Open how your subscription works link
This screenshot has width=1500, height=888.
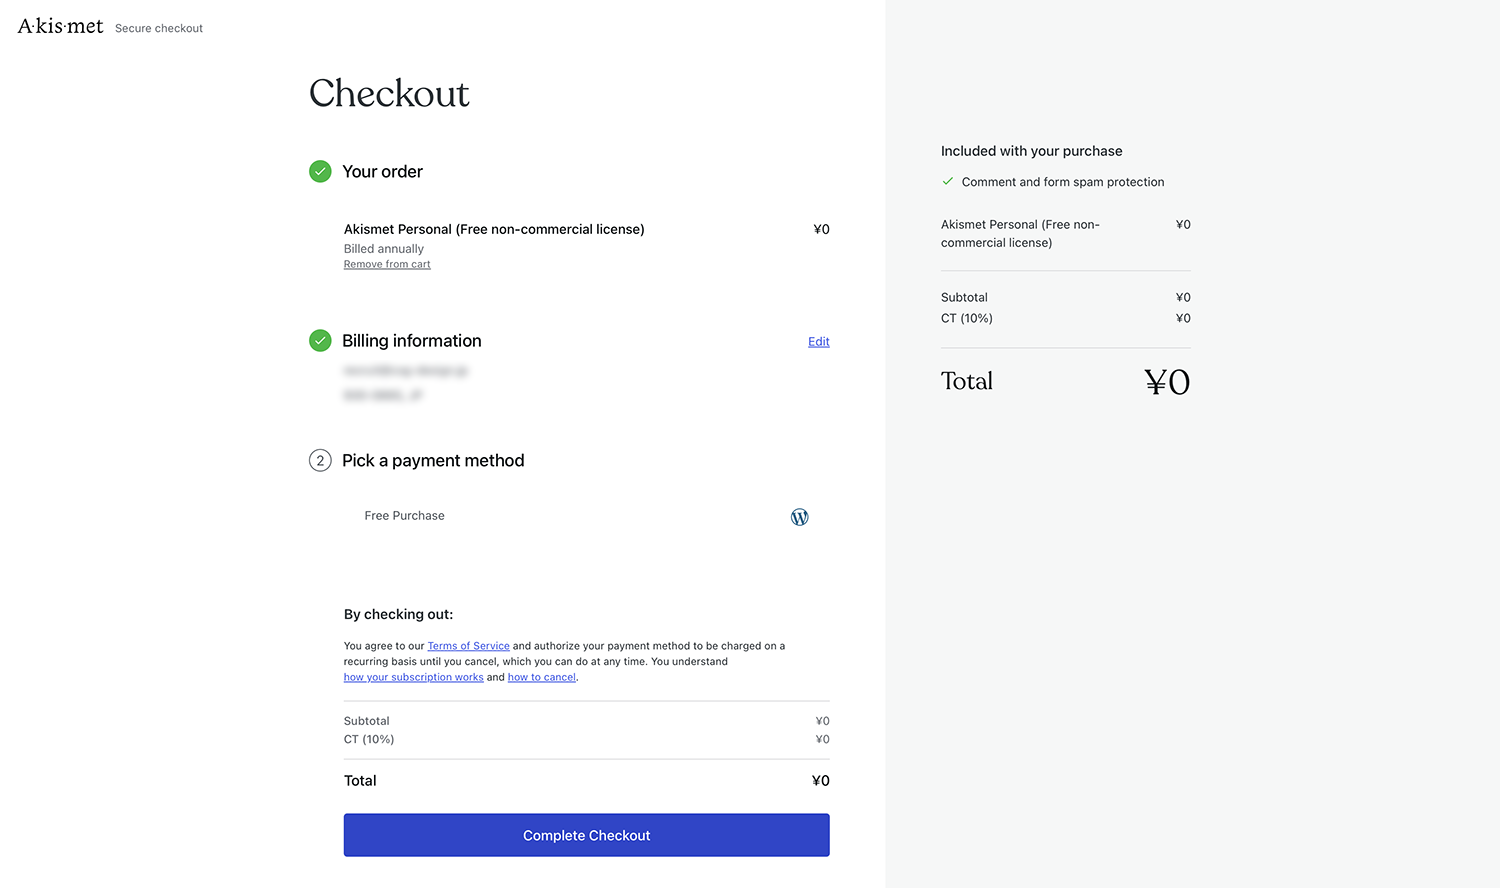pyautogui.click(x=413, y=678)
